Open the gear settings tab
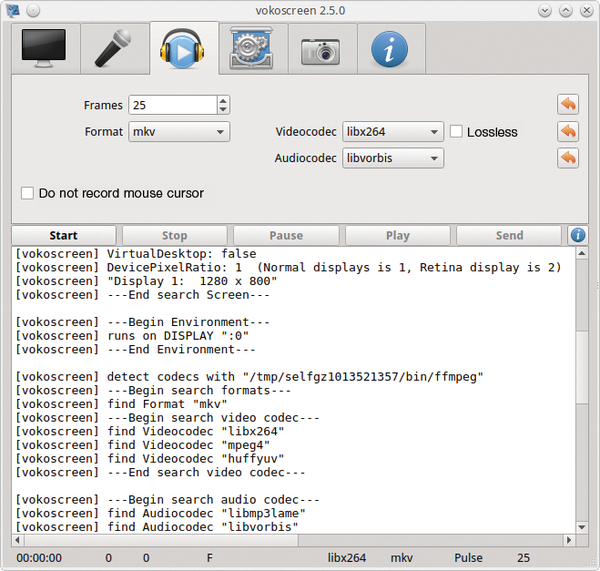 coord(253,49)
